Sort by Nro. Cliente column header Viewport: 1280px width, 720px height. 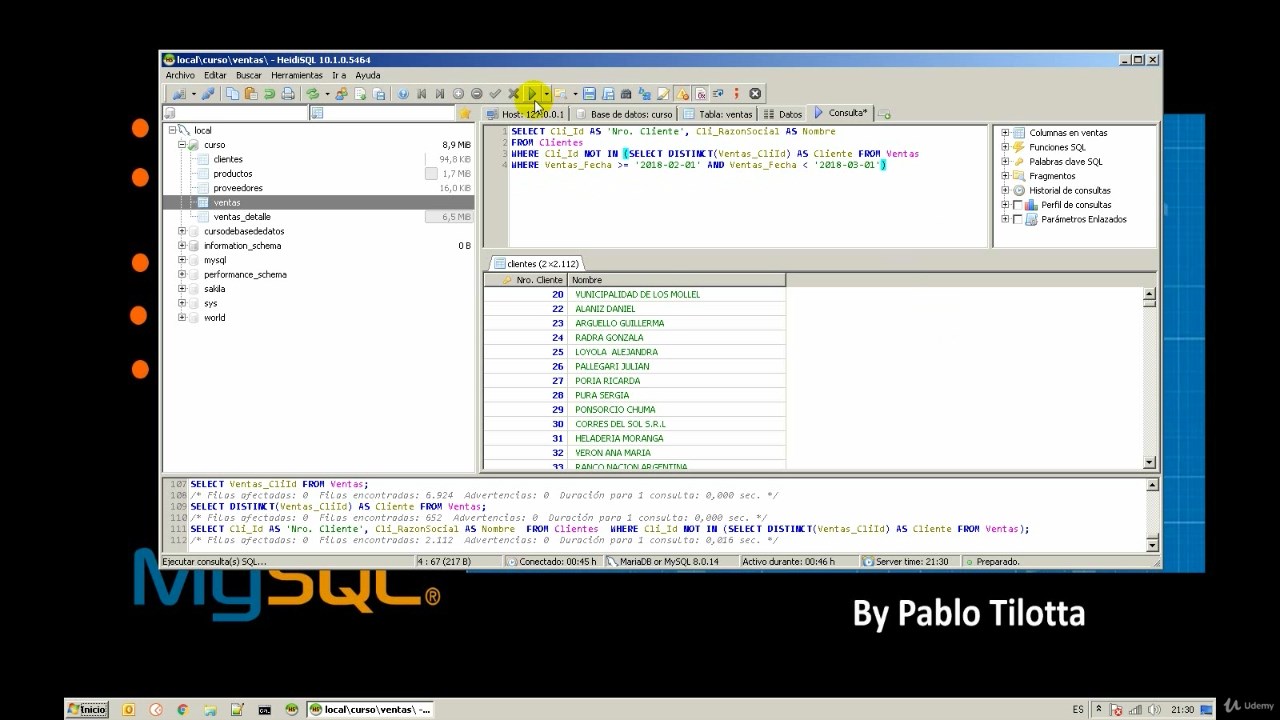526,280
